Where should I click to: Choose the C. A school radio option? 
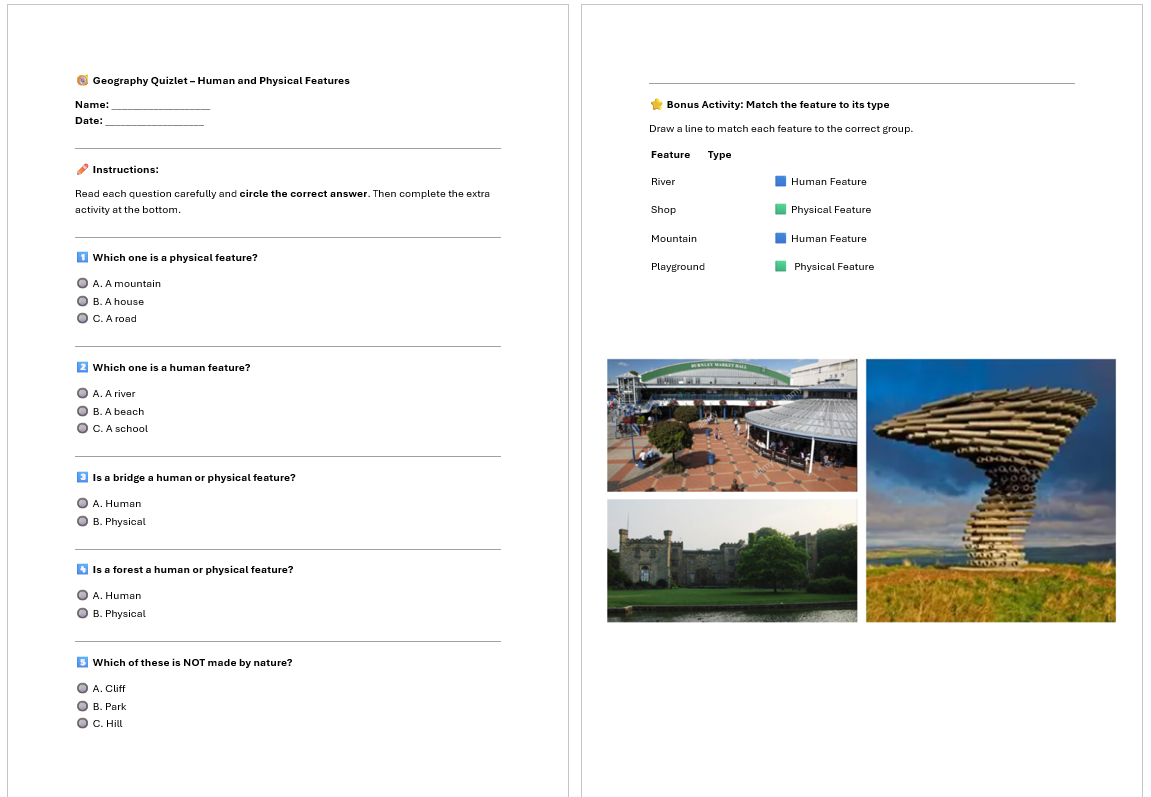pyautogui.click(x=82, y=428)
